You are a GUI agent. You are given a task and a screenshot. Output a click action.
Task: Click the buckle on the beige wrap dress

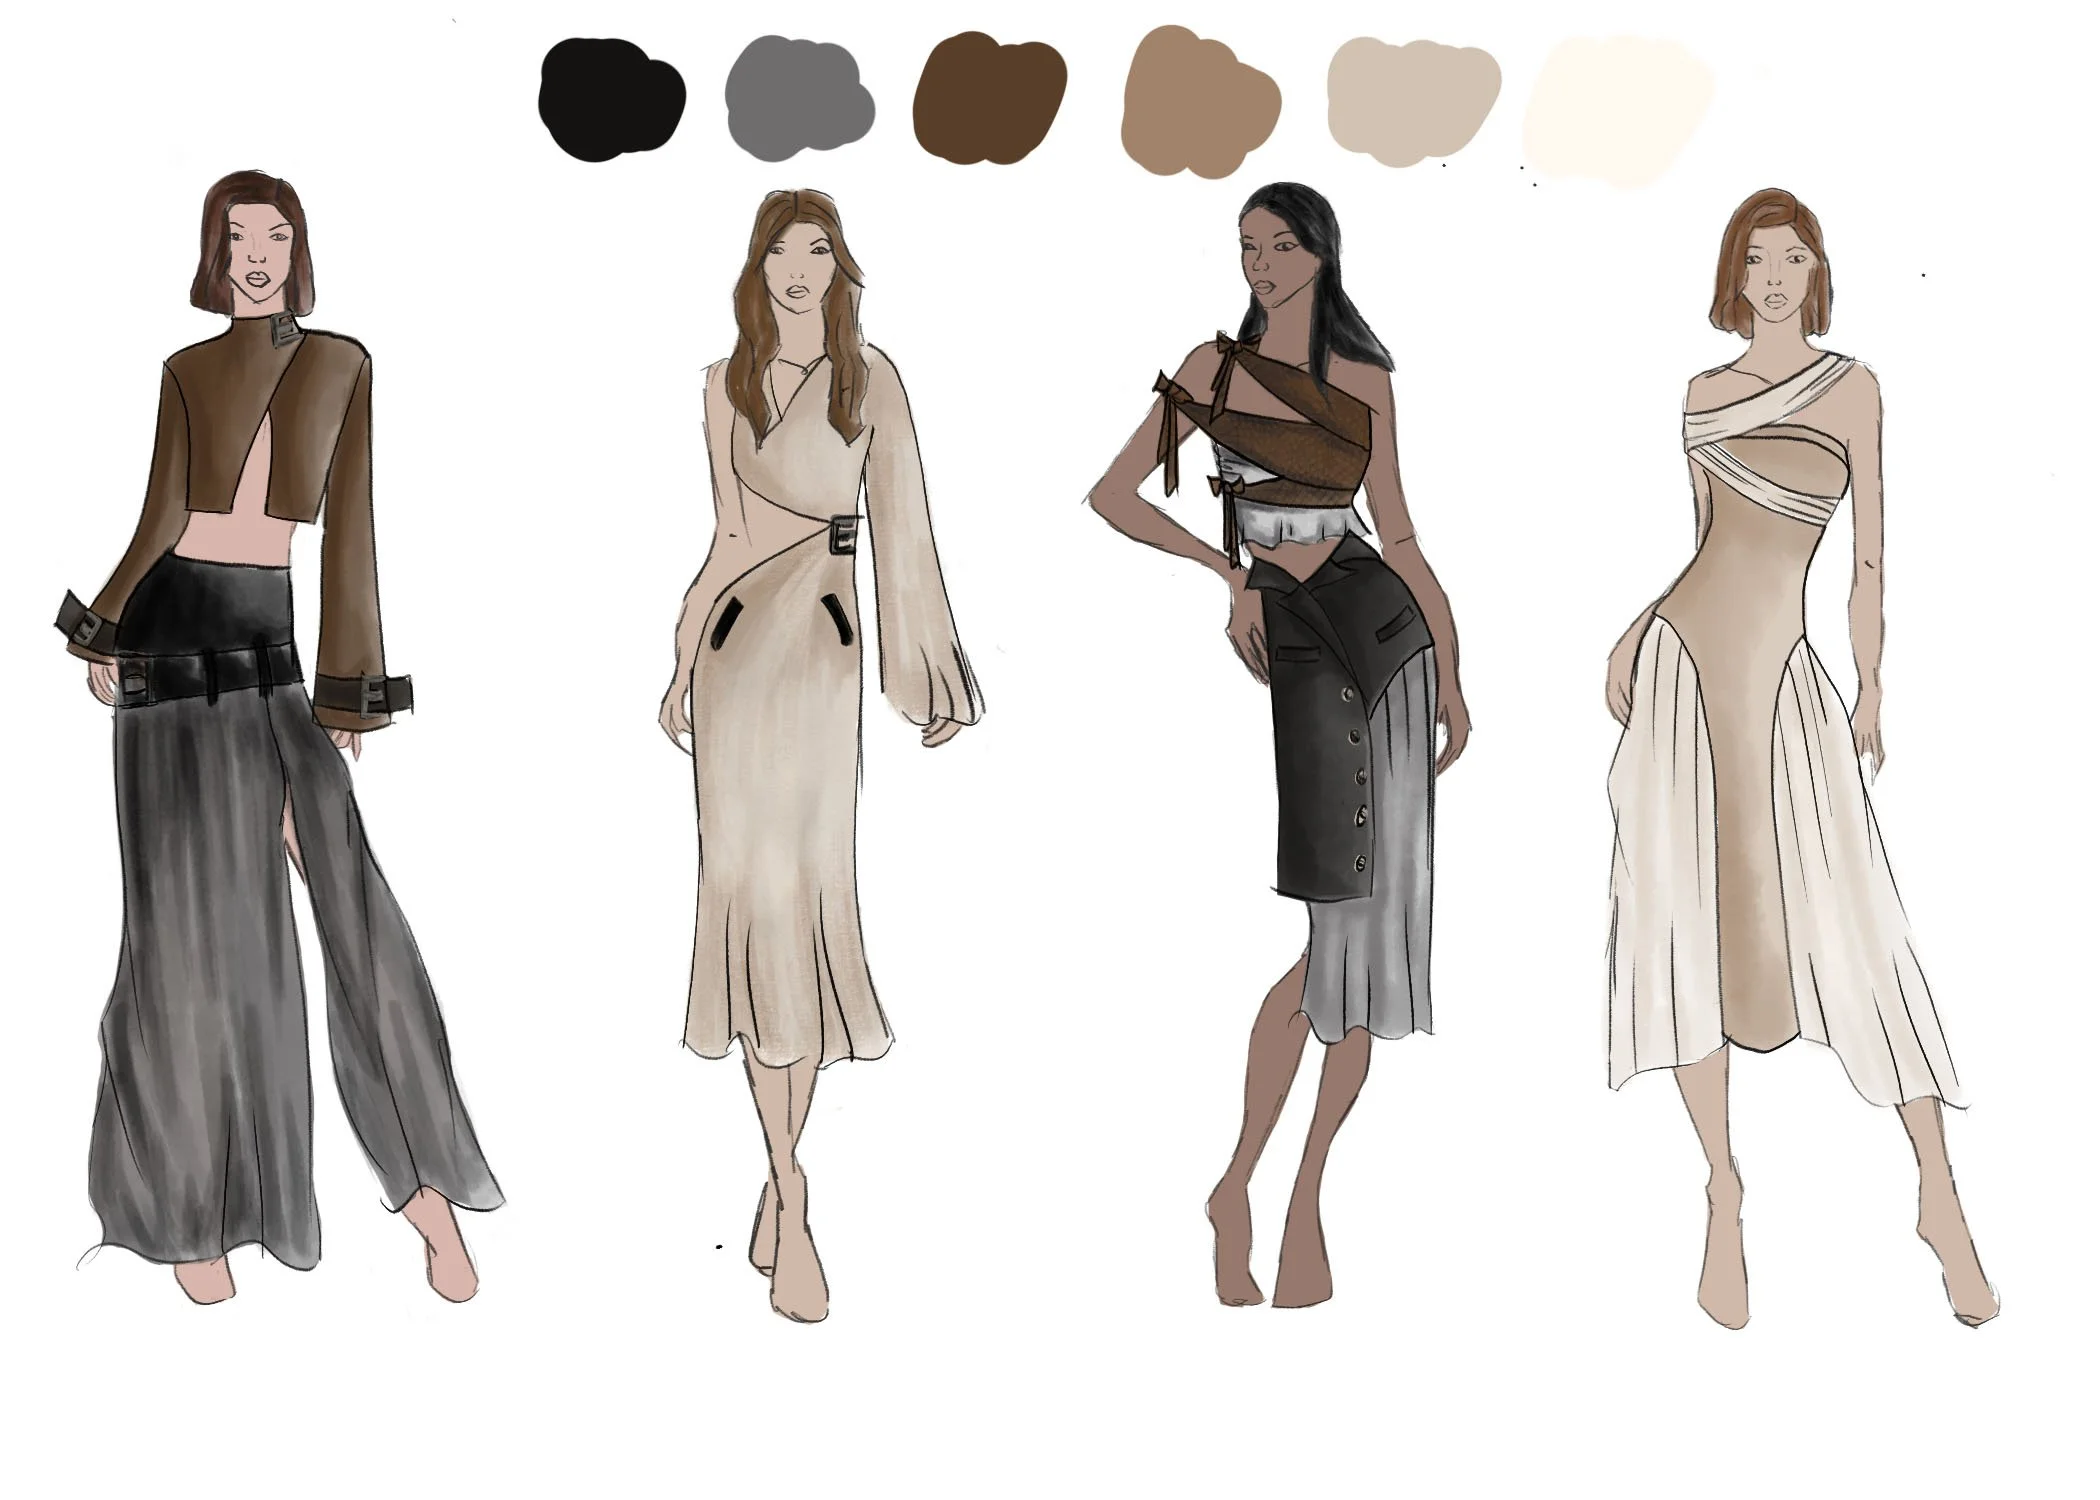[x=843, y=532]
